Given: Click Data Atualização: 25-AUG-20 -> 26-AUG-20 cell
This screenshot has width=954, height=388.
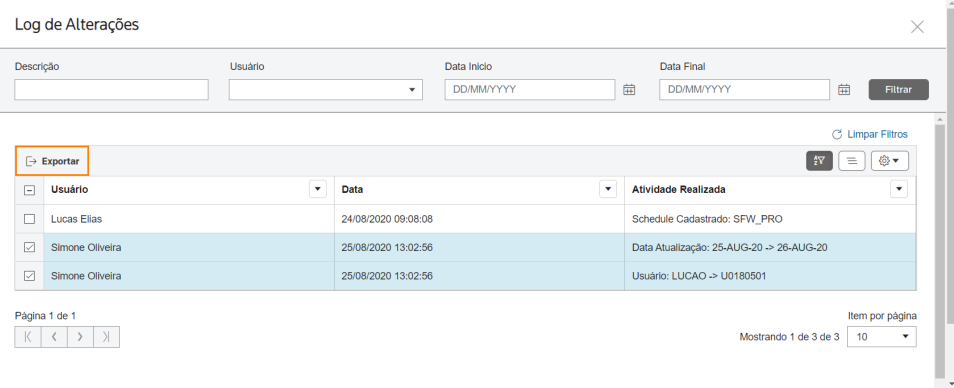Looking at the screenshot, I should pyautogui.click(x=770, y=248).
